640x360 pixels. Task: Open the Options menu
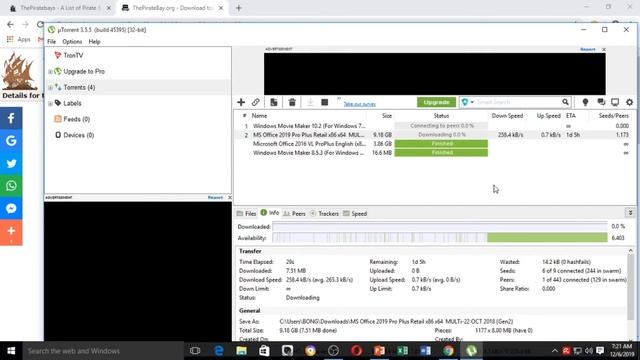click(72, 42)
